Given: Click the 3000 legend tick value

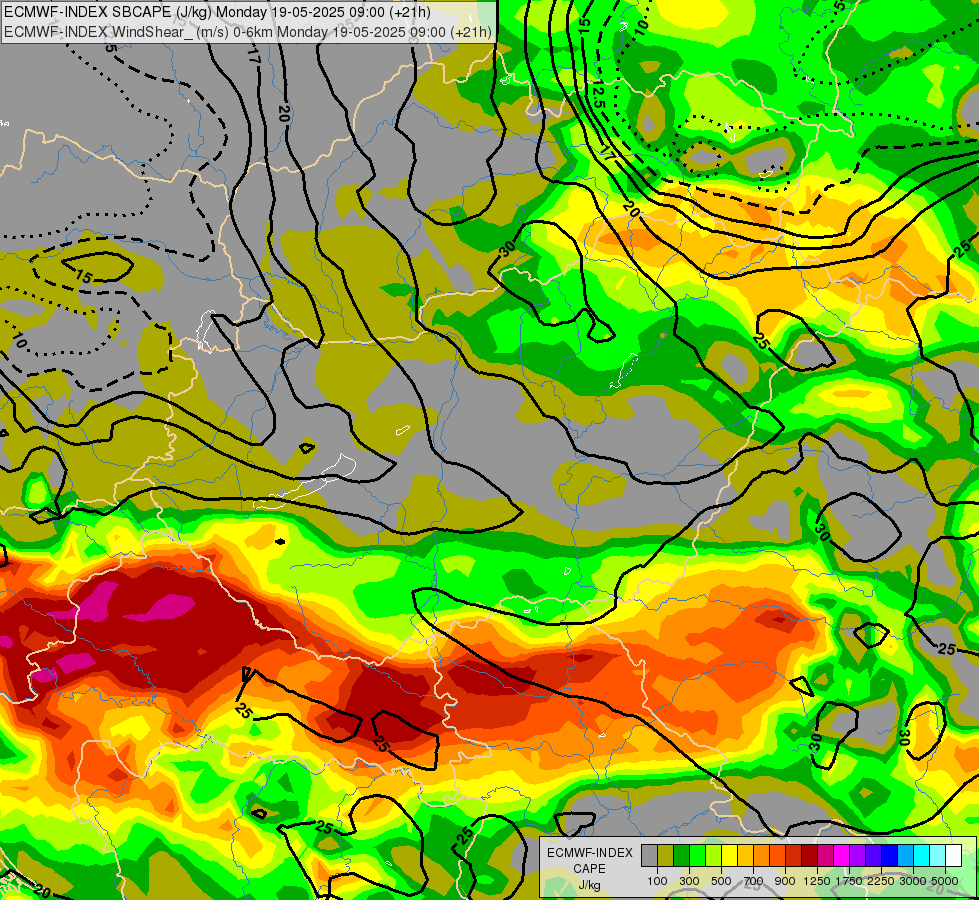Looking at the screenshot, I should click(913, 881).
